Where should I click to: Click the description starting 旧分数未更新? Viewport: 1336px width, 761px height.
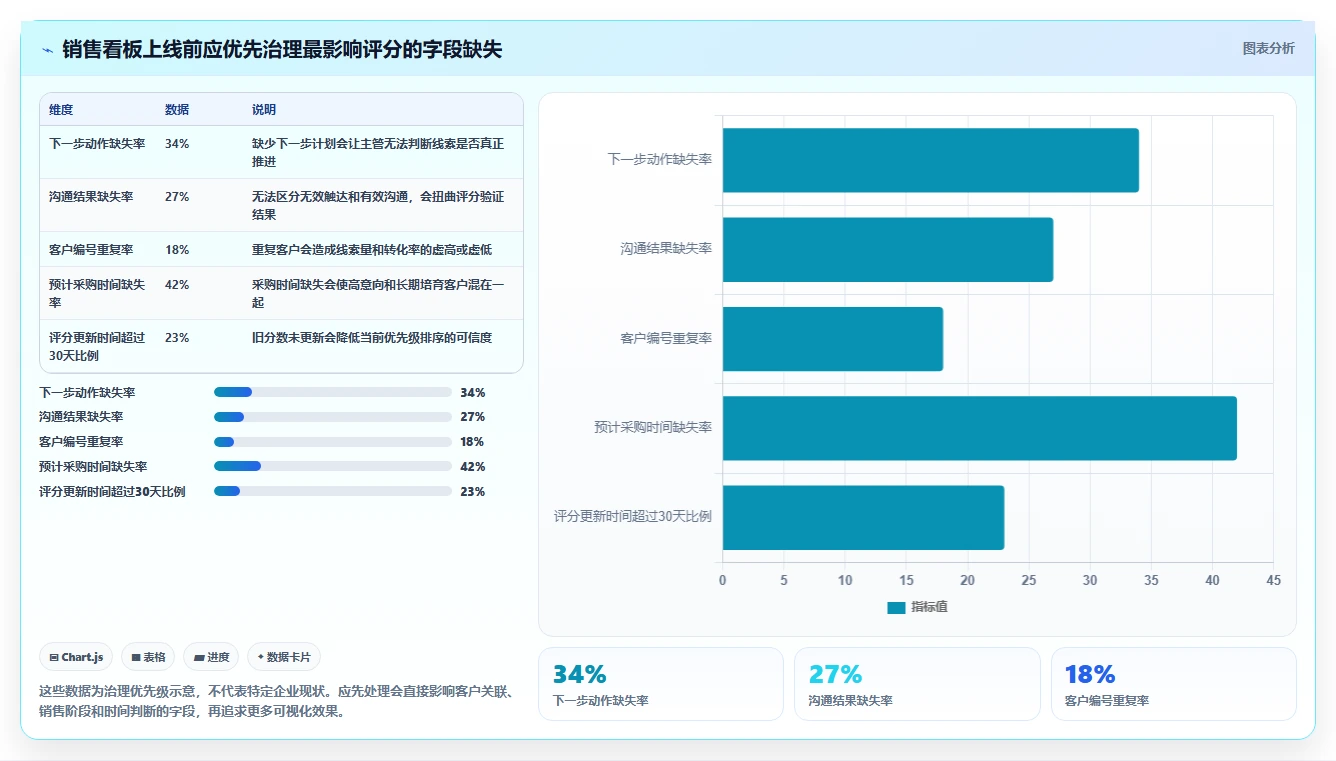tap(372, 338)
